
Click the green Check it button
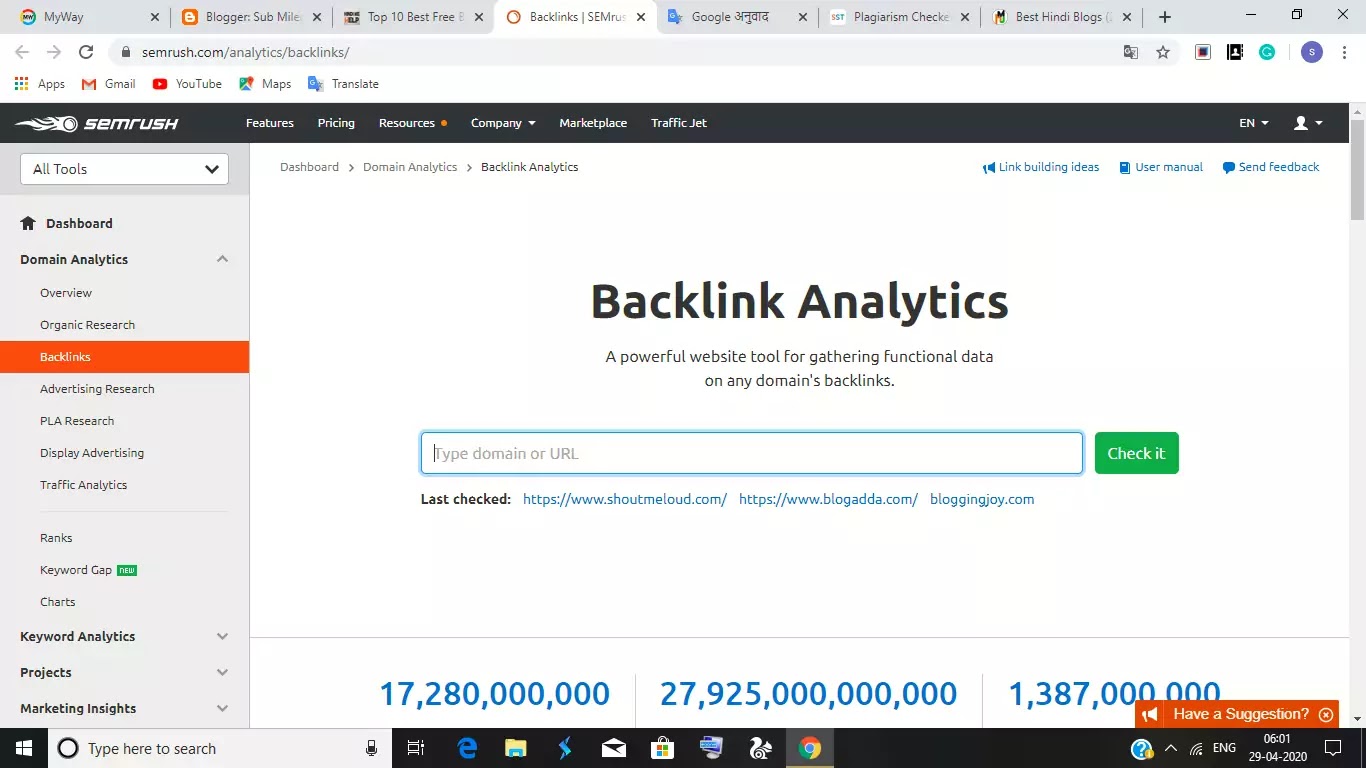point(1137,453)
